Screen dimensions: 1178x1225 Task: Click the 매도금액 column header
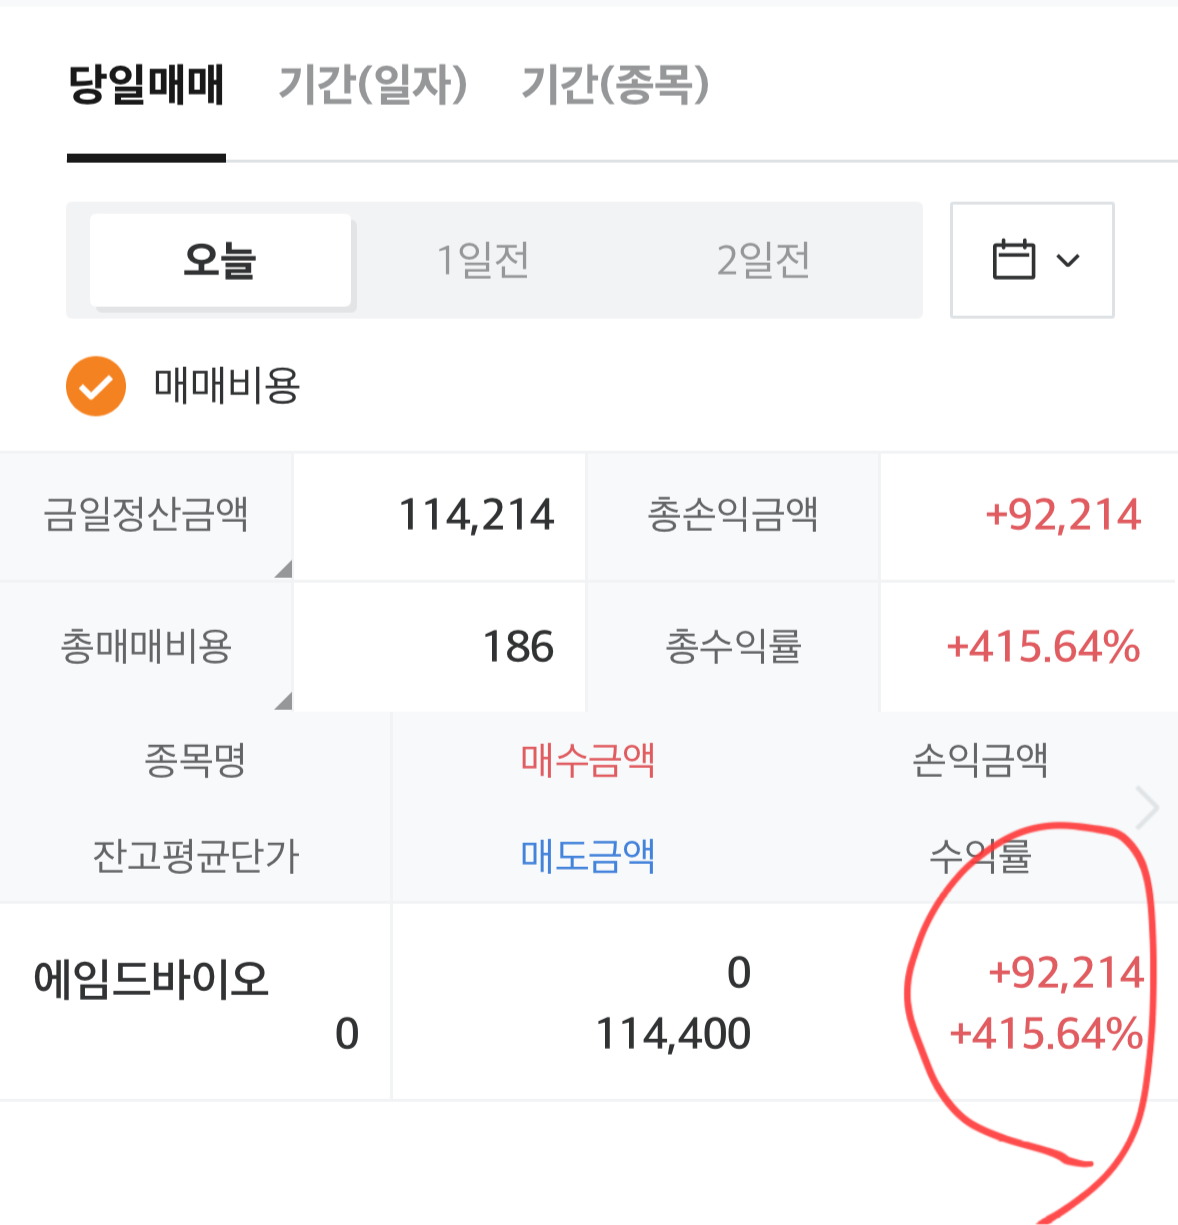coord(588,856)
